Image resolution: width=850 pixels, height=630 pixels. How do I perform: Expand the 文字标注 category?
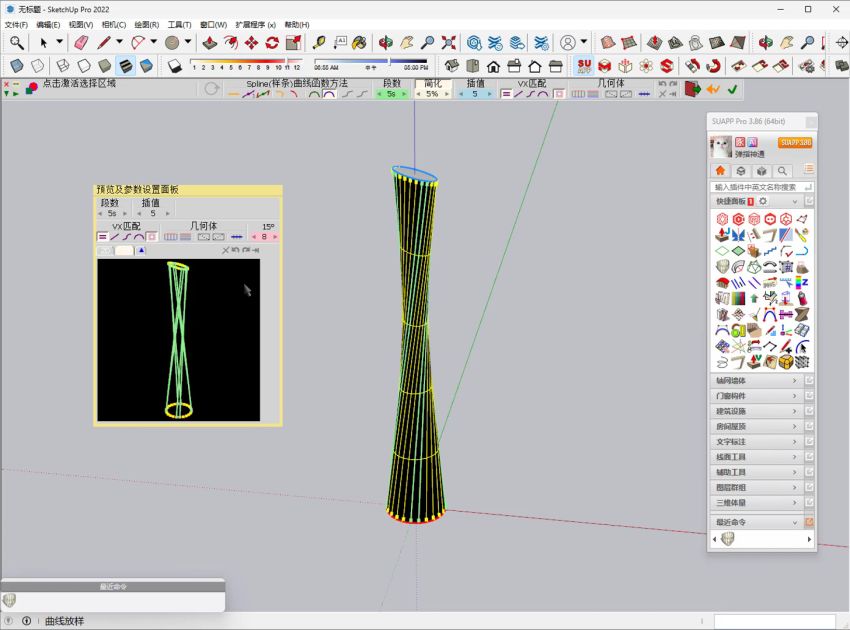757,442
